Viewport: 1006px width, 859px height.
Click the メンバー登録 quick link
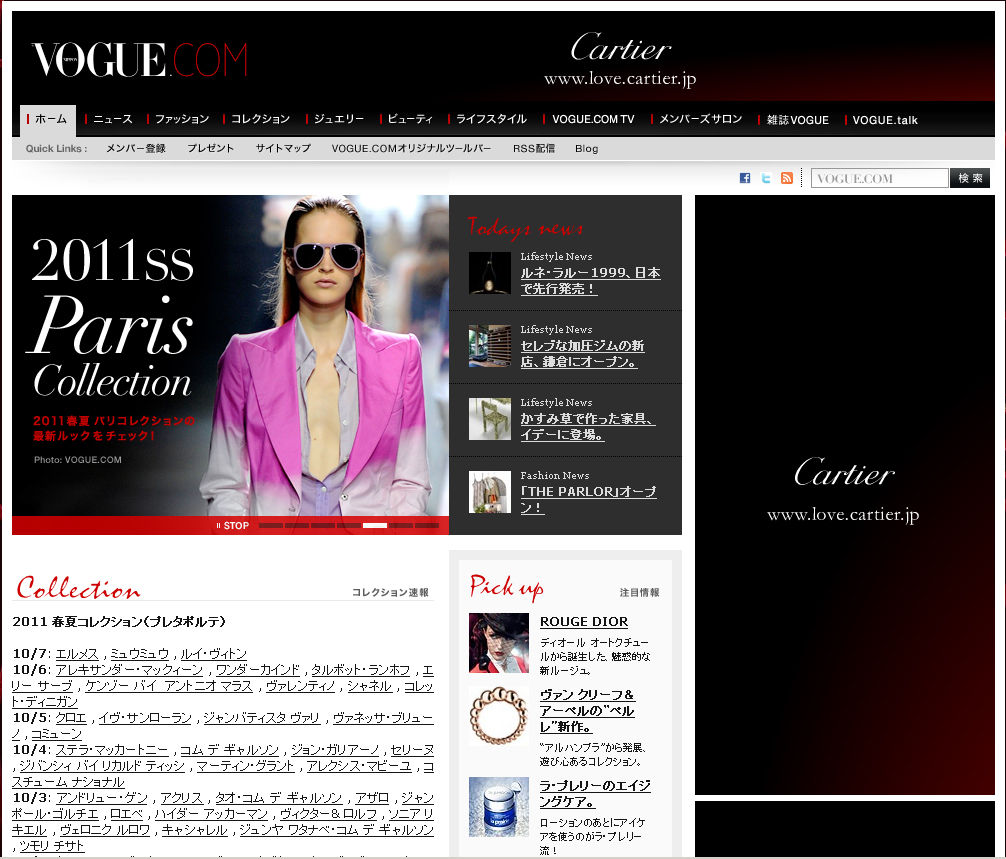tap(135, 148)
